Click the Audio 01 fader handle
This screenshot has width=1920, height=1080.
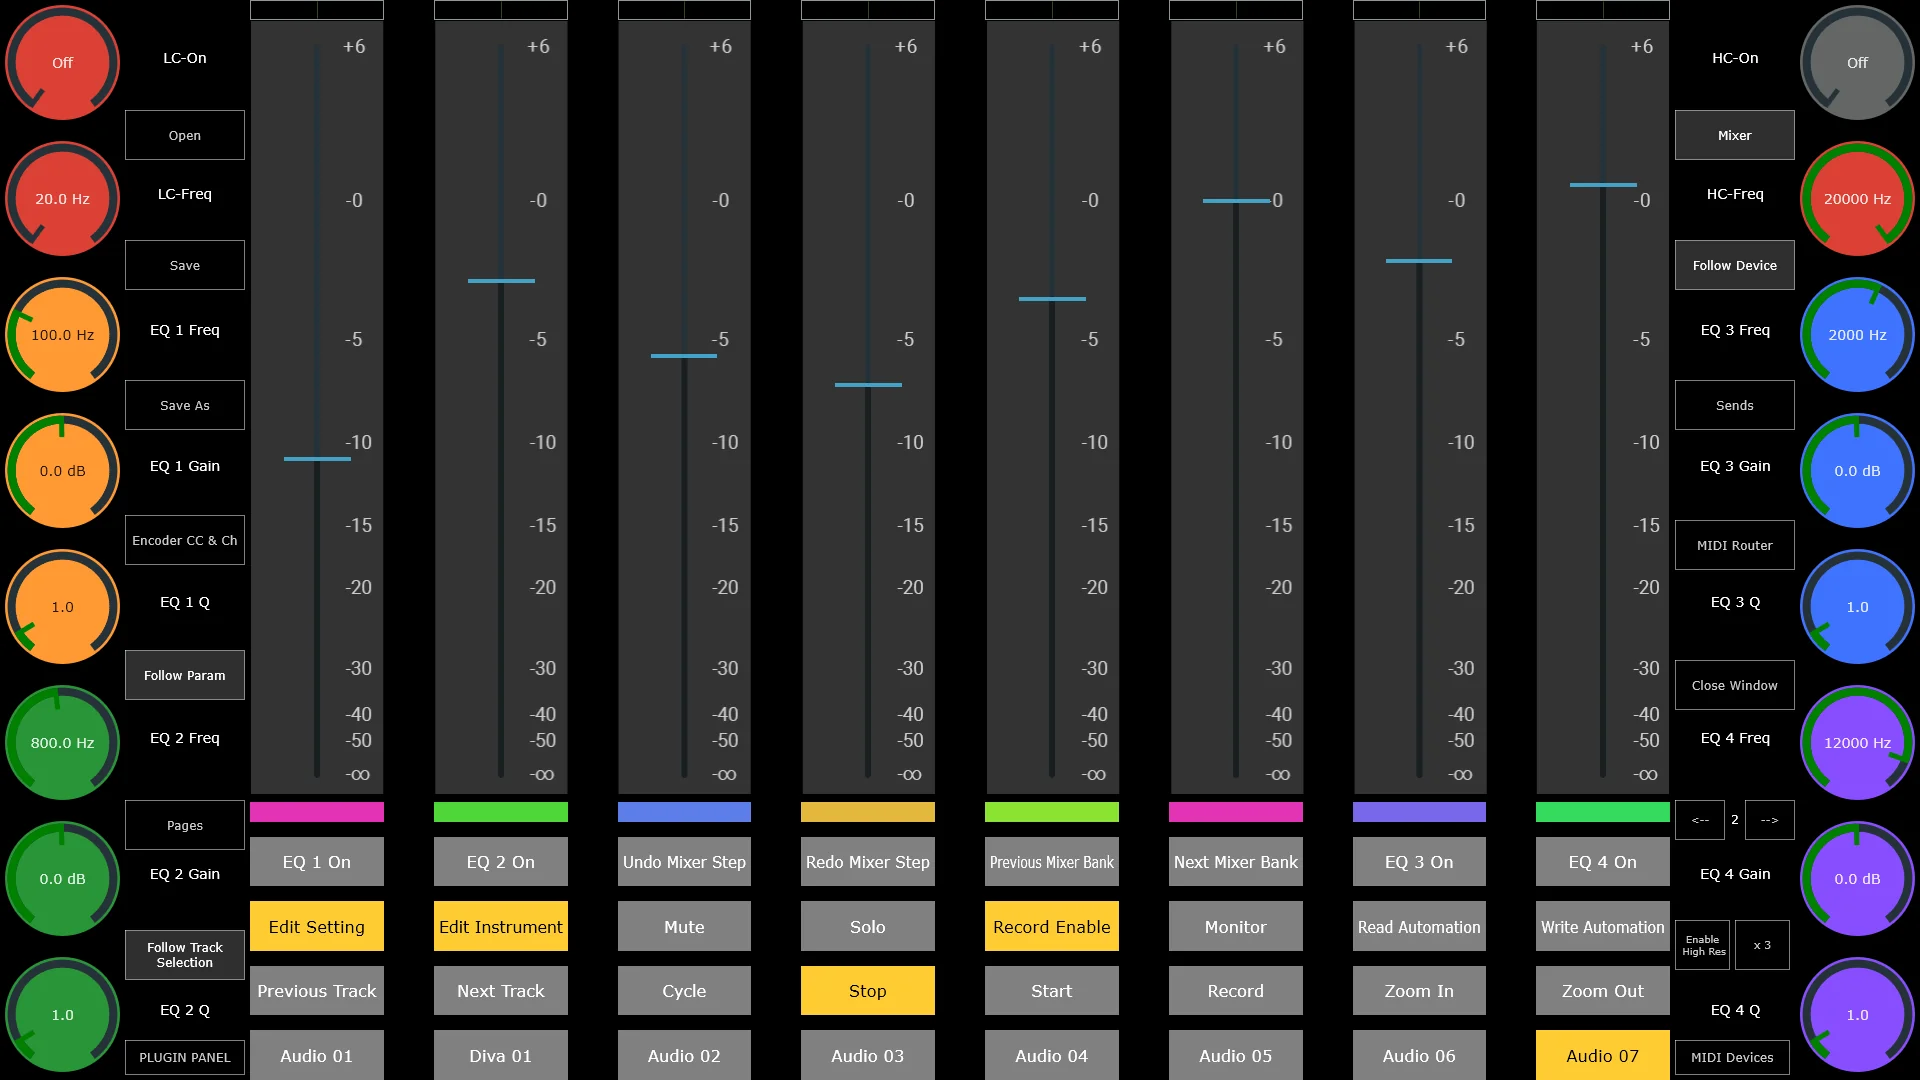[x=317, y=459]
